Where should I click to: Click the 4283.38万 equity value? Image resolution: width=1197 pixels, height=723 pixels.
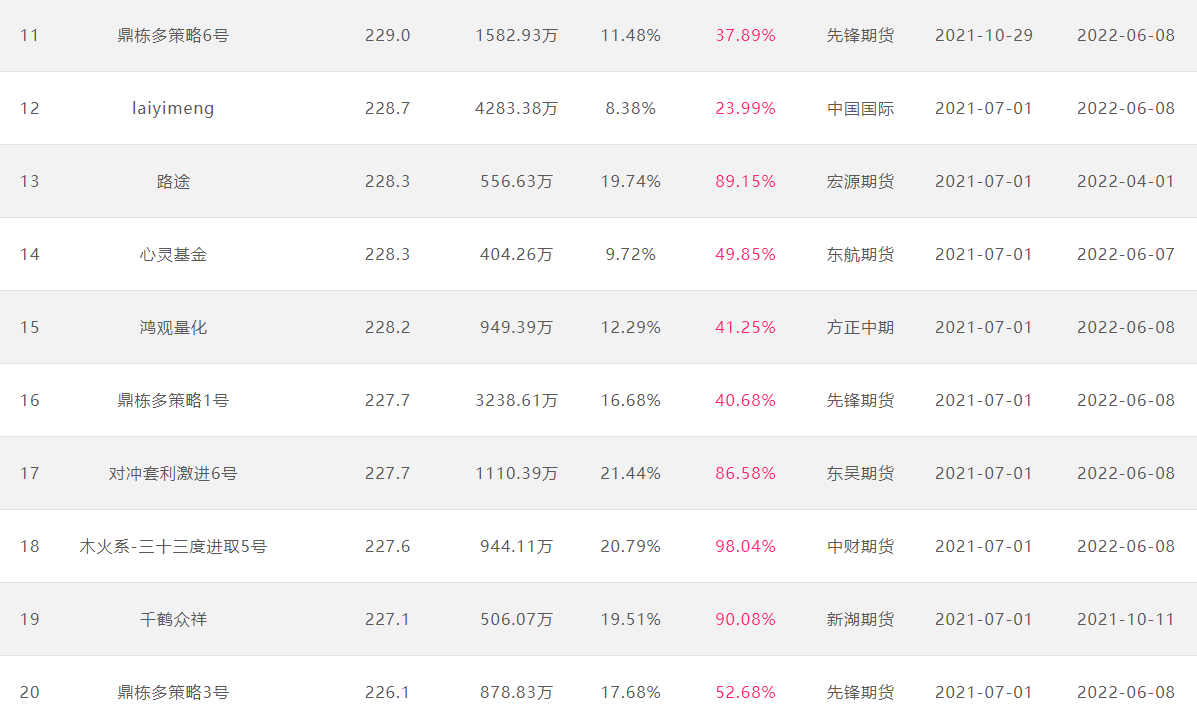[516, 108]
